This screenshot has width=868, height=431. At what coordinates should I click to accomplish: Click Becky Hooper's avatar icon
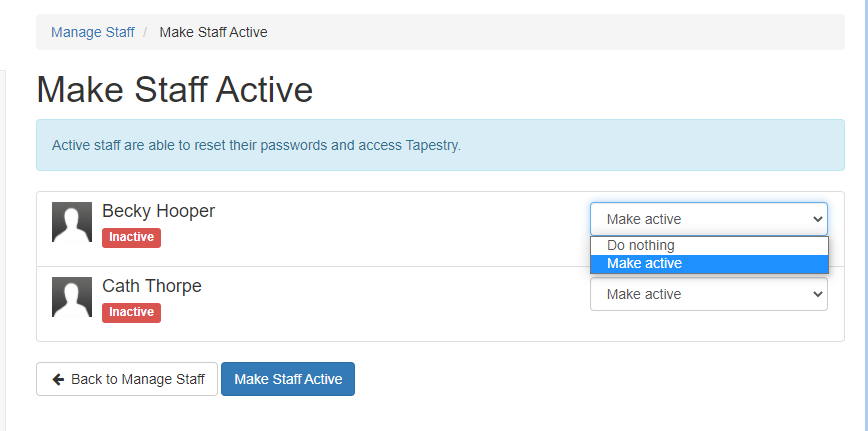point(72,222)
